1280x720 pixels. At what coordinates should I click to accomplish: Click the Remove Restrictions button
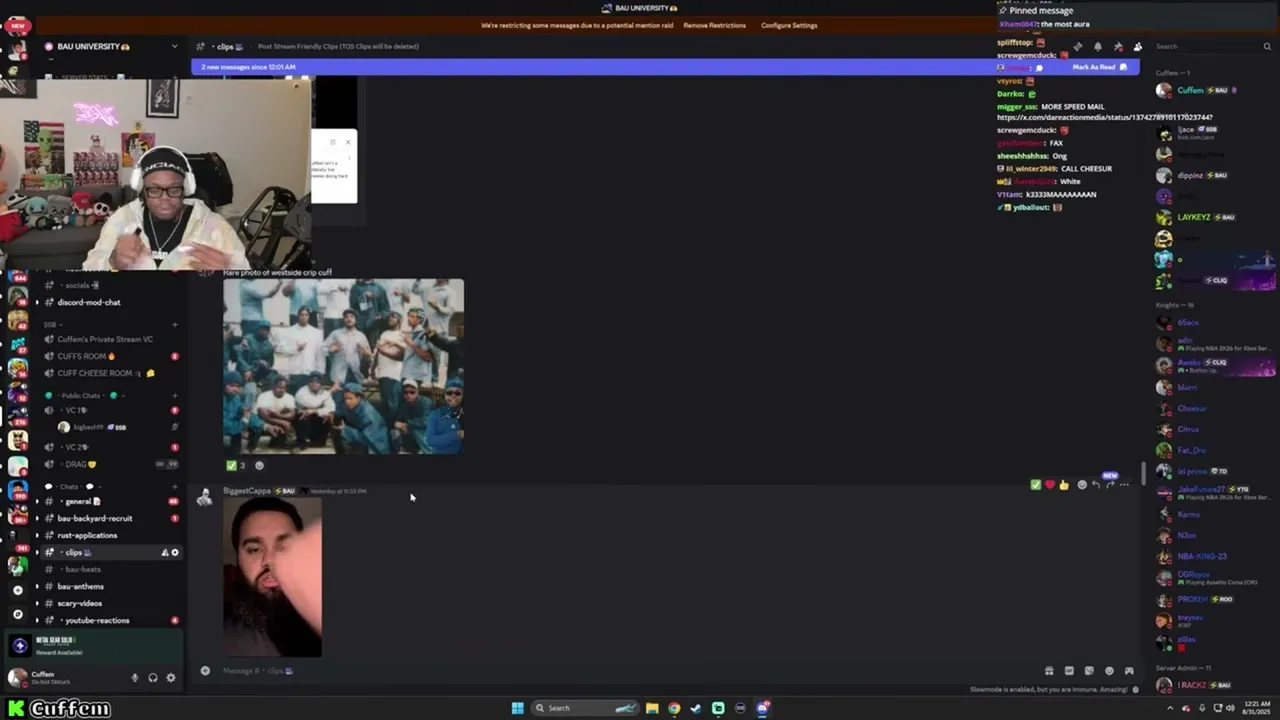coord(714,25)
